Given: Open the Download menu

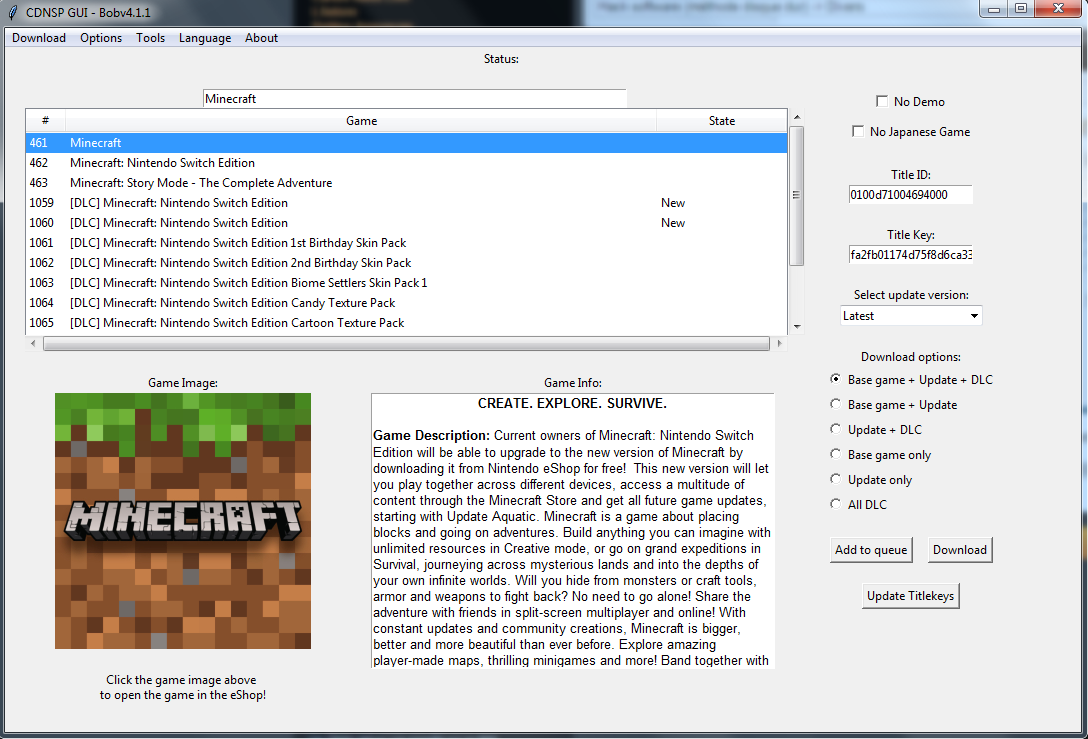Looking at the screenshot, I should coord(39,38).
